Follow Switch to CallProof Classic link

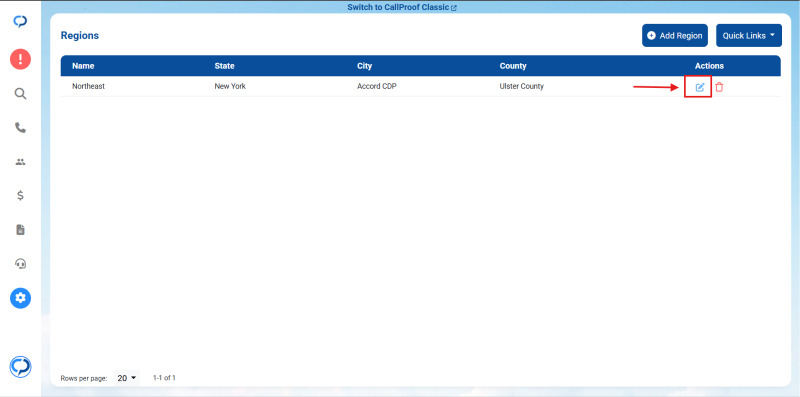(x=402, y=8)
